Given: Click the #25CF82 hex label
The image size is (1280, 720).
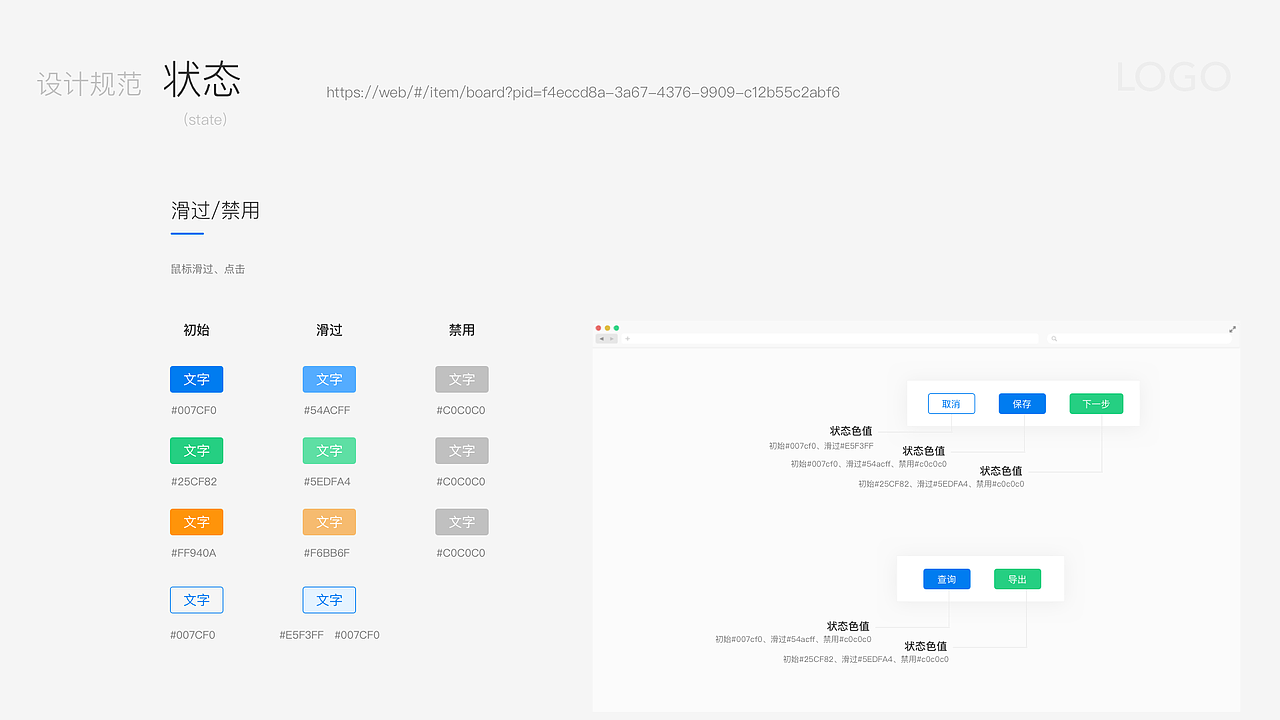Looking at the screenshot, I should tap(194, 481).
